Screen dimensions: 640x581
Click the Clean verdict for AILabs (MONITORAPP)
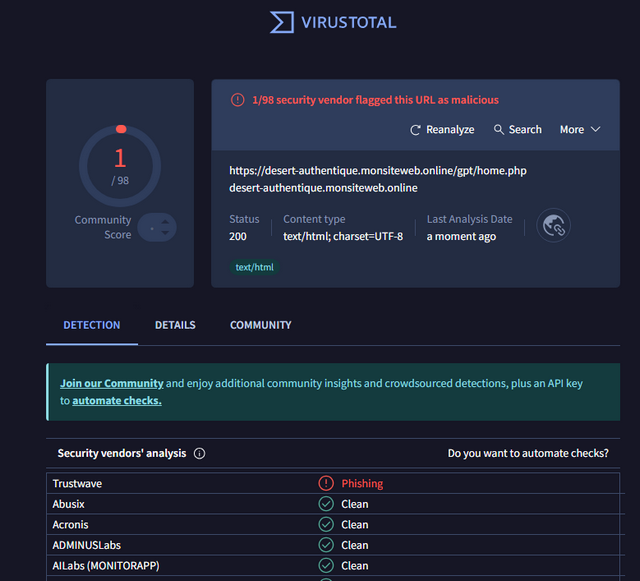click(355, 566)
